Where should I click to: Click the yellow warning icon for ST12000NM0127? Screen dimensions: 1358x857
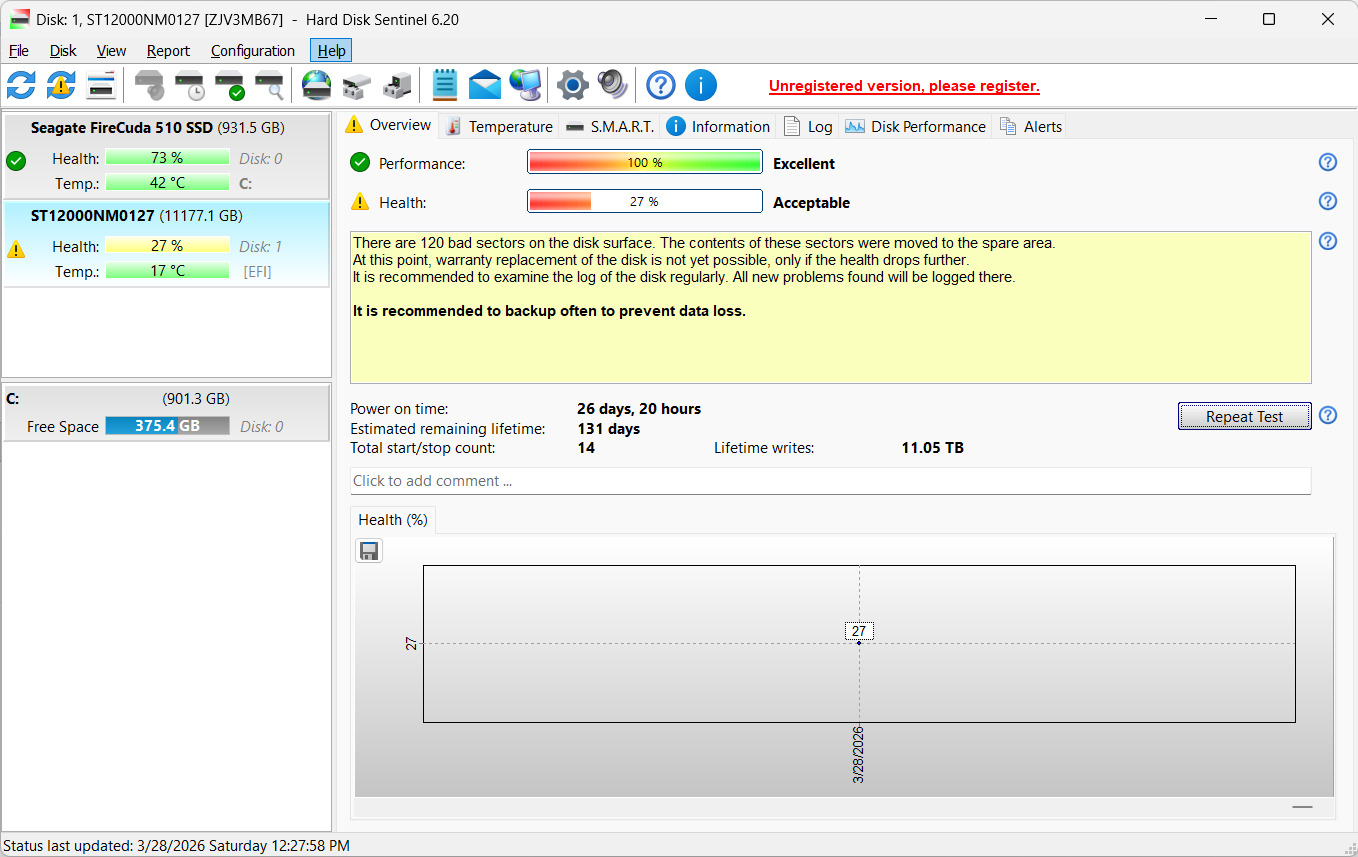(x=16, y=248)
